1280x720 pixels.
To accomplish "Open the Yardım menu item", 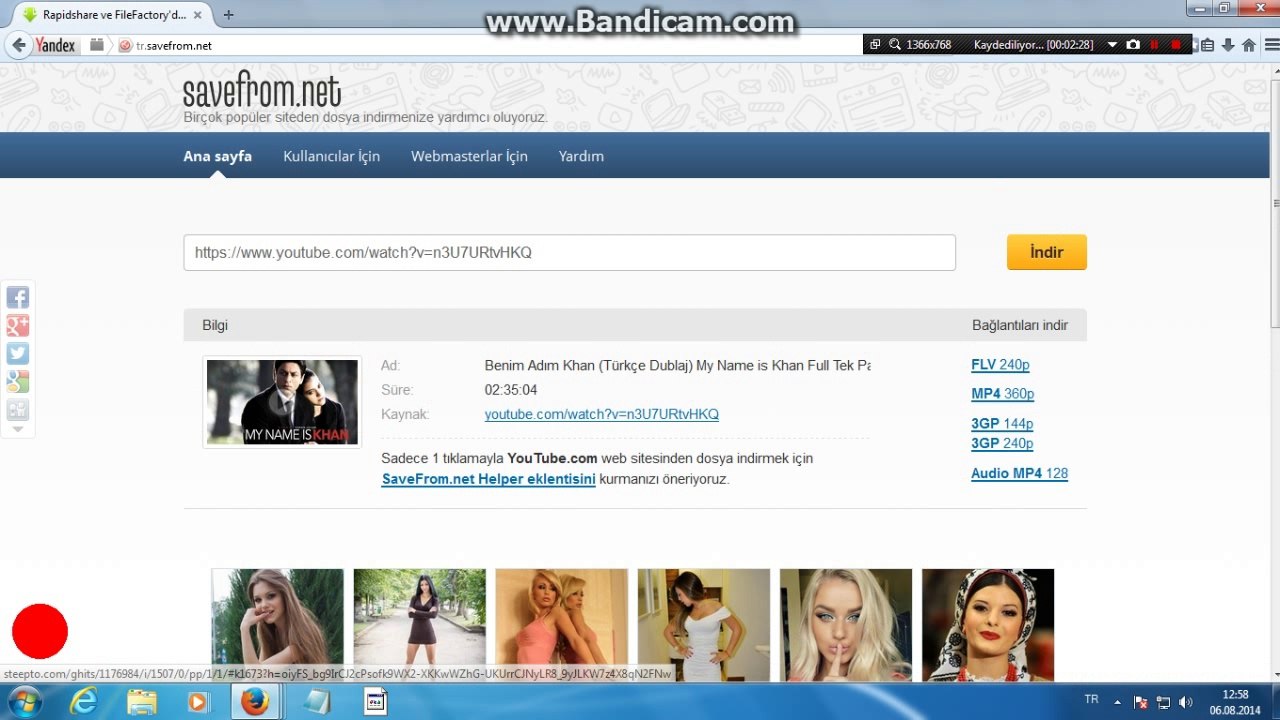I will (x=581, y=156).
